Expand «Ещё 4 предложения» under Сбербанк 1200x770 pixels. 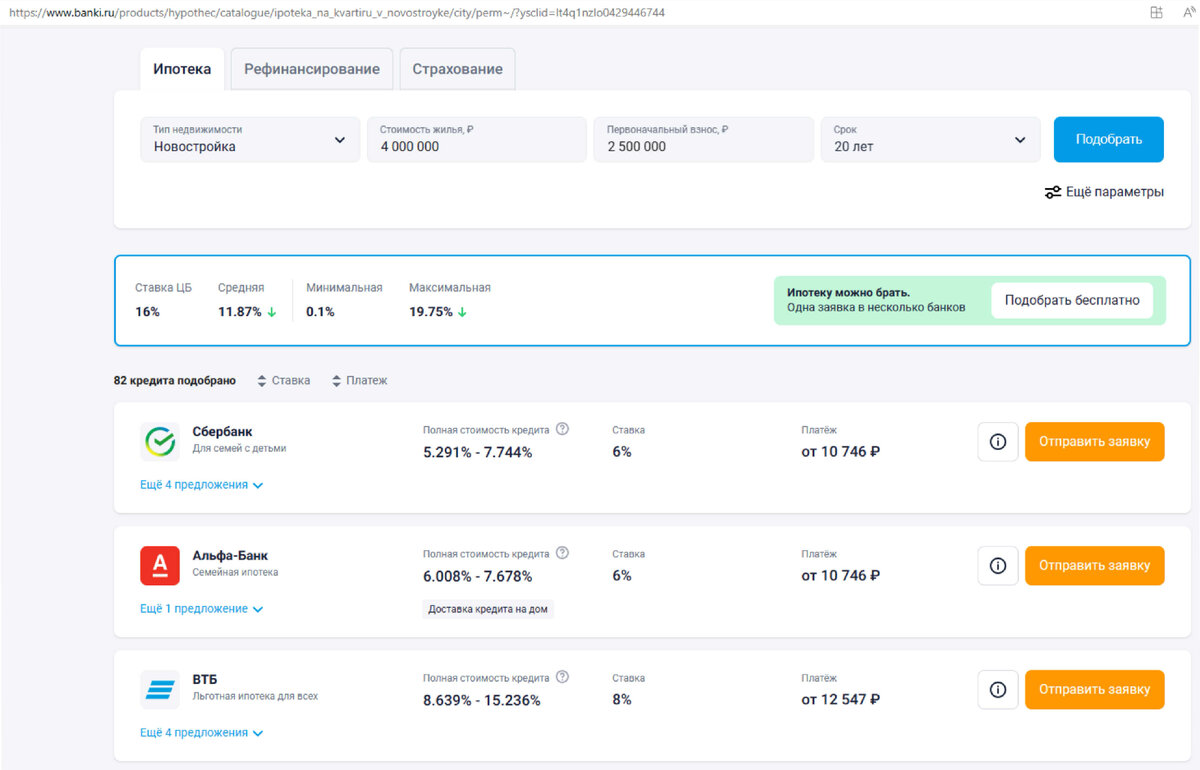[x=202, y=484]
